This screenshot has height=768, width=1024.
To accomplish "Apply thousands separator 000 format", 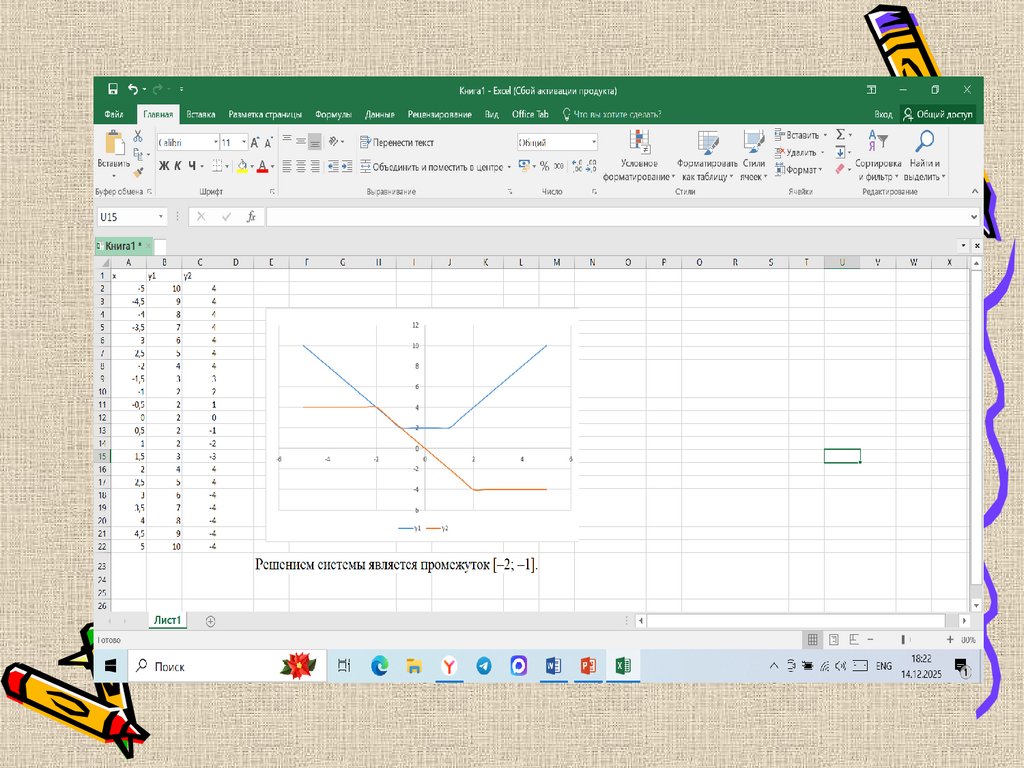I will tap(558, 167).
